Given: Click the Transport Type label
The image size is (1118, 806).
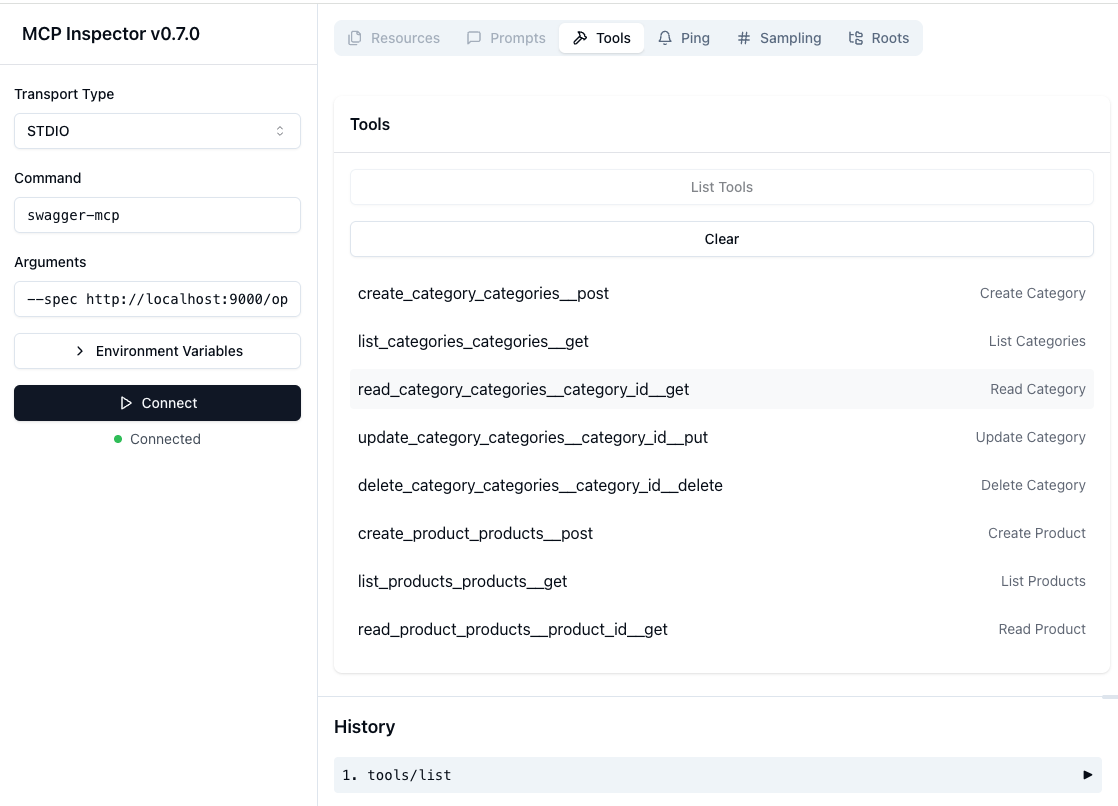Looking at the screenshot, I should (64, 94).
